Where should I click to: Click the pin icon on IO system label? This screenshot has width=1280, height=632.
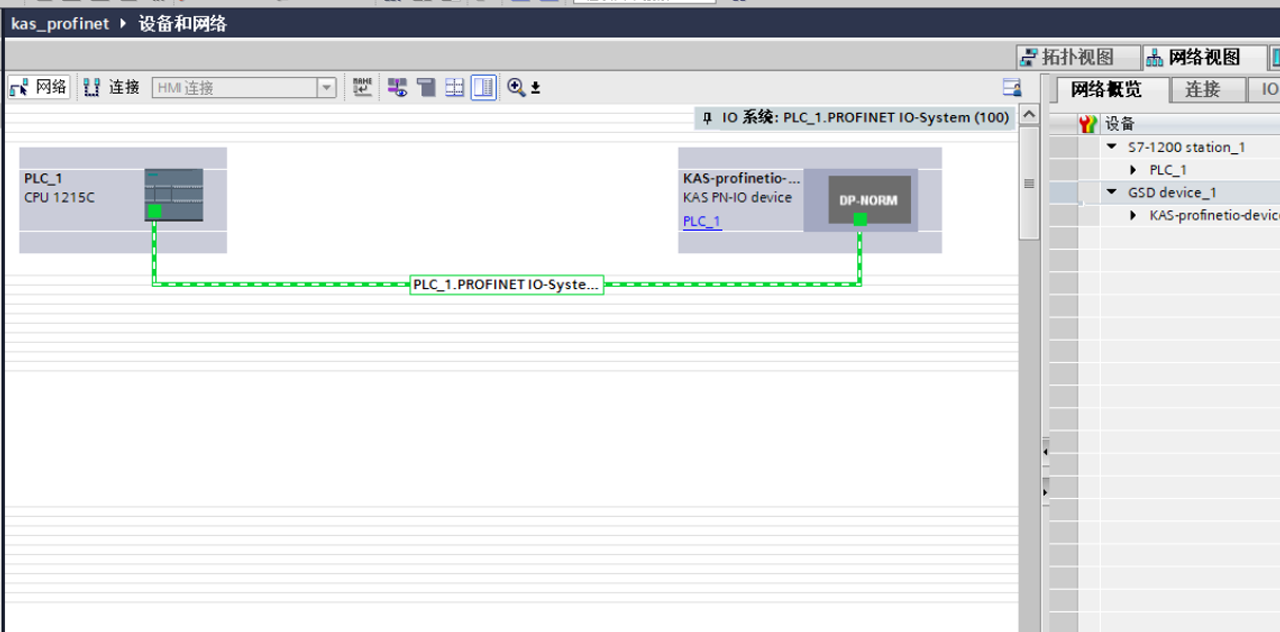(x=708, y=118)
